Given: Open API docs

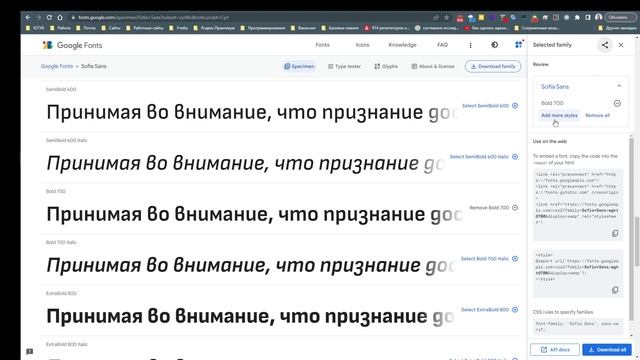Looking at the screenshot, I should tap(555, 350).
